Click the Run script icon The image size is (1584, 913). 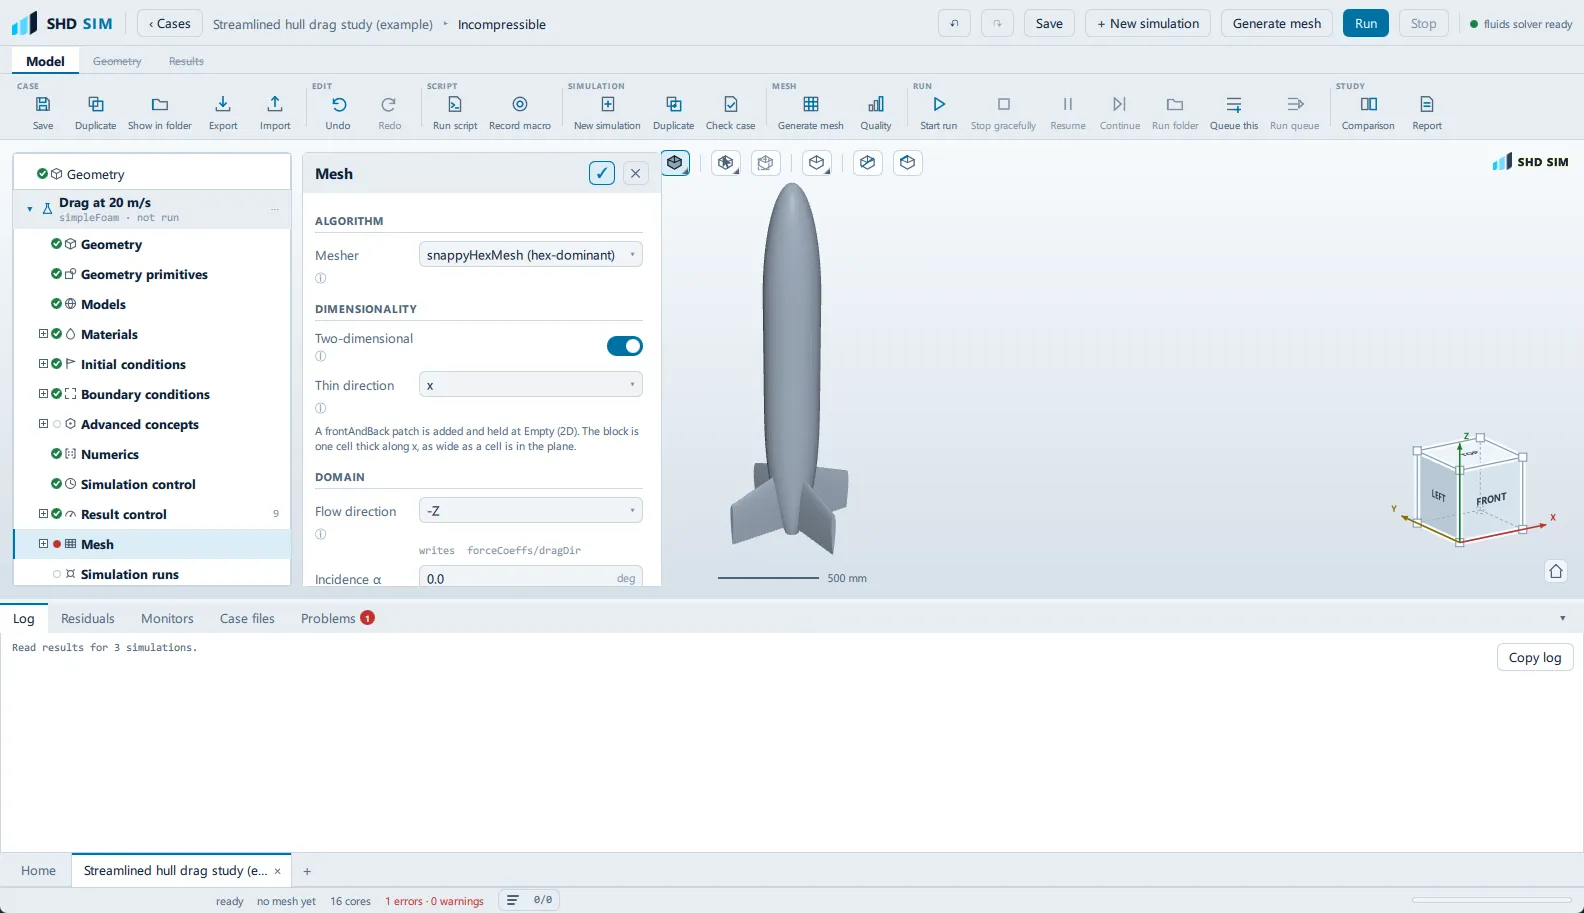coord(454,104)
